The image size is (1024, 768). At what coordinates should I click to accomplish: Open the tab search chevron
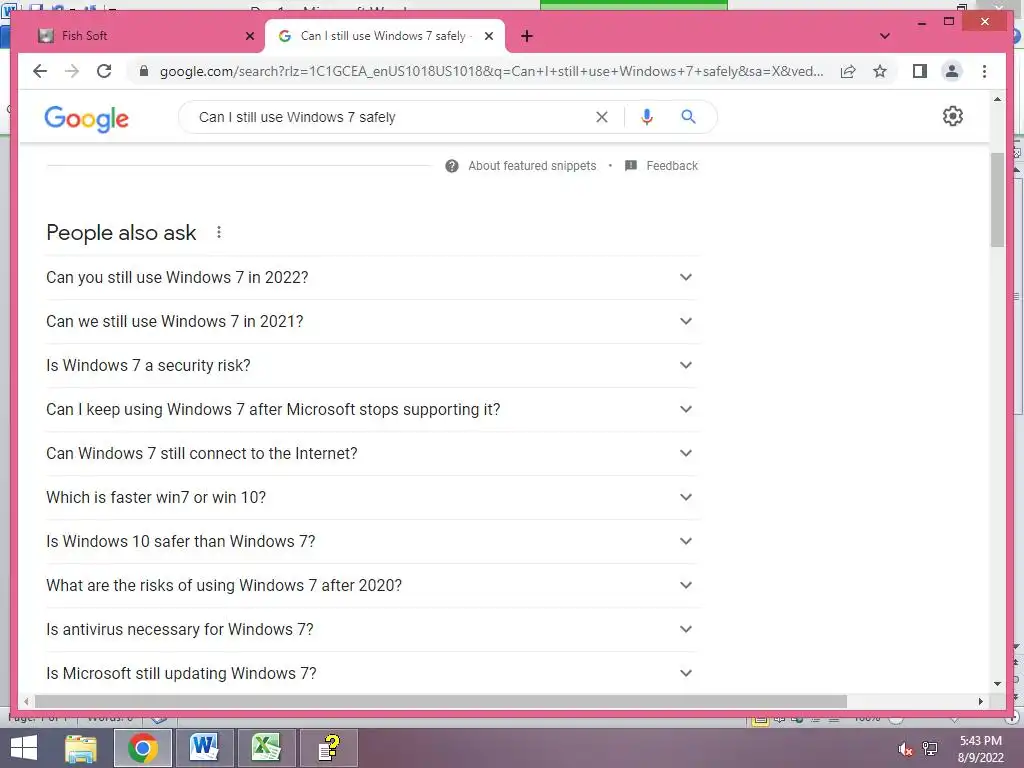click(885, 36)
